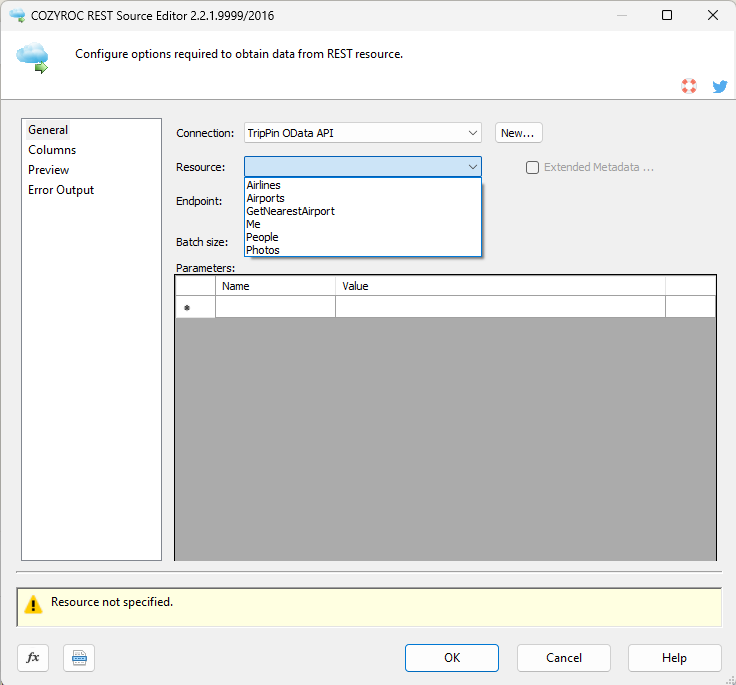Click the empty Name cell in Parameters
Image resolution: width=736 pixels, height=685 pixels.
coord(275,307)
